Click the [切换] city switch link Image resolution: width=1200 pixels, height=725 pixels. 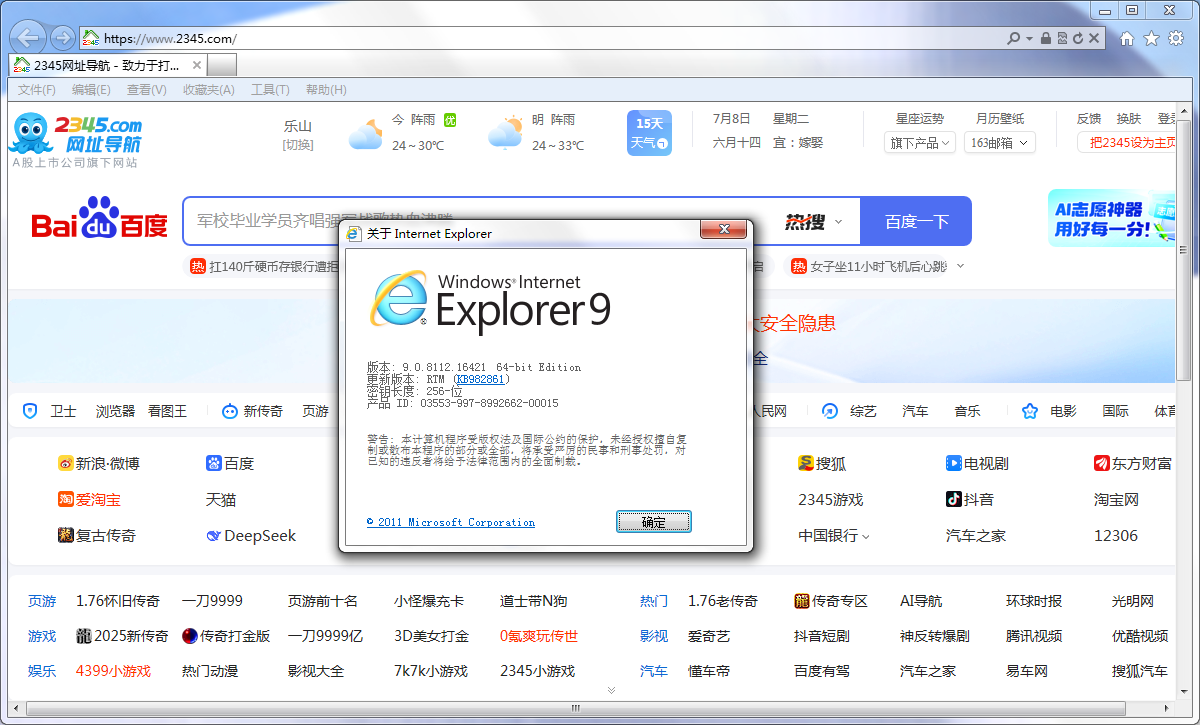[298, 145]
